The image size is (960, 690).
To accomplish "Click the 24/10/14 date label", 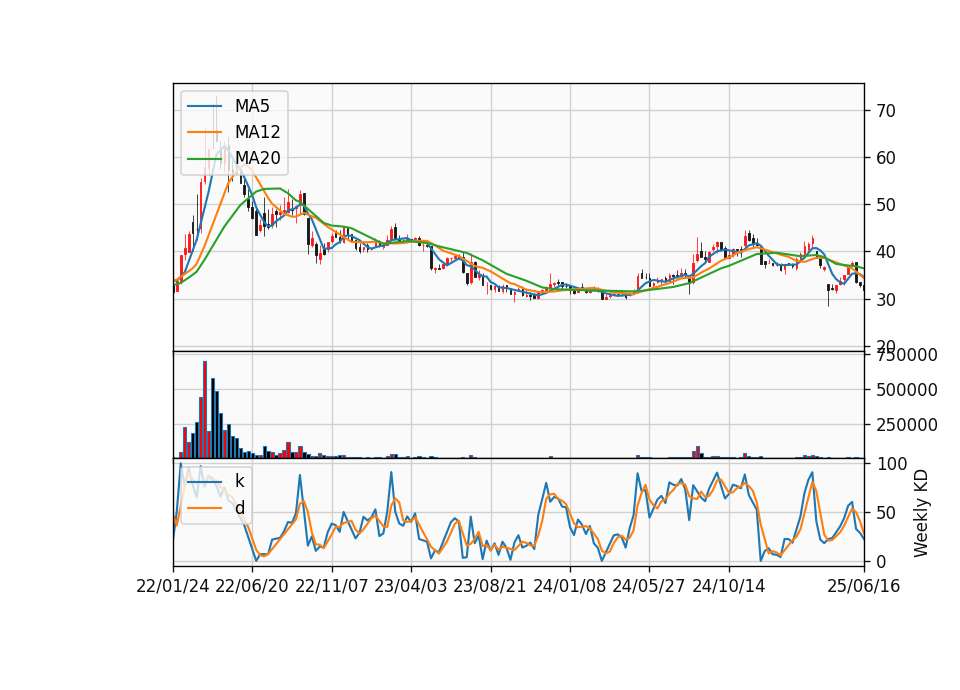I will [x=729, y=586].
